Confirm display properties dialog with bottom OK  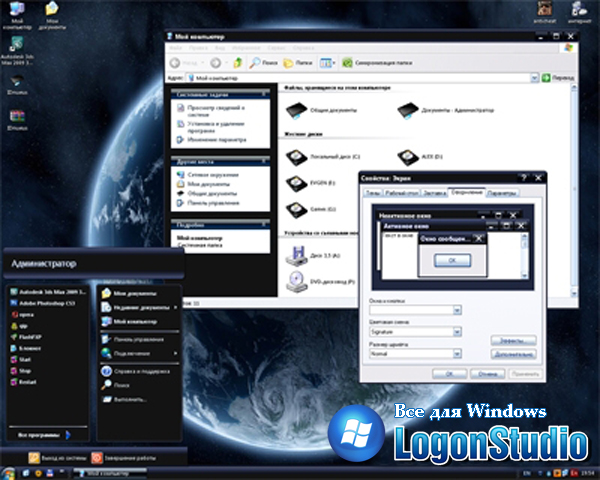coord(449,374)
